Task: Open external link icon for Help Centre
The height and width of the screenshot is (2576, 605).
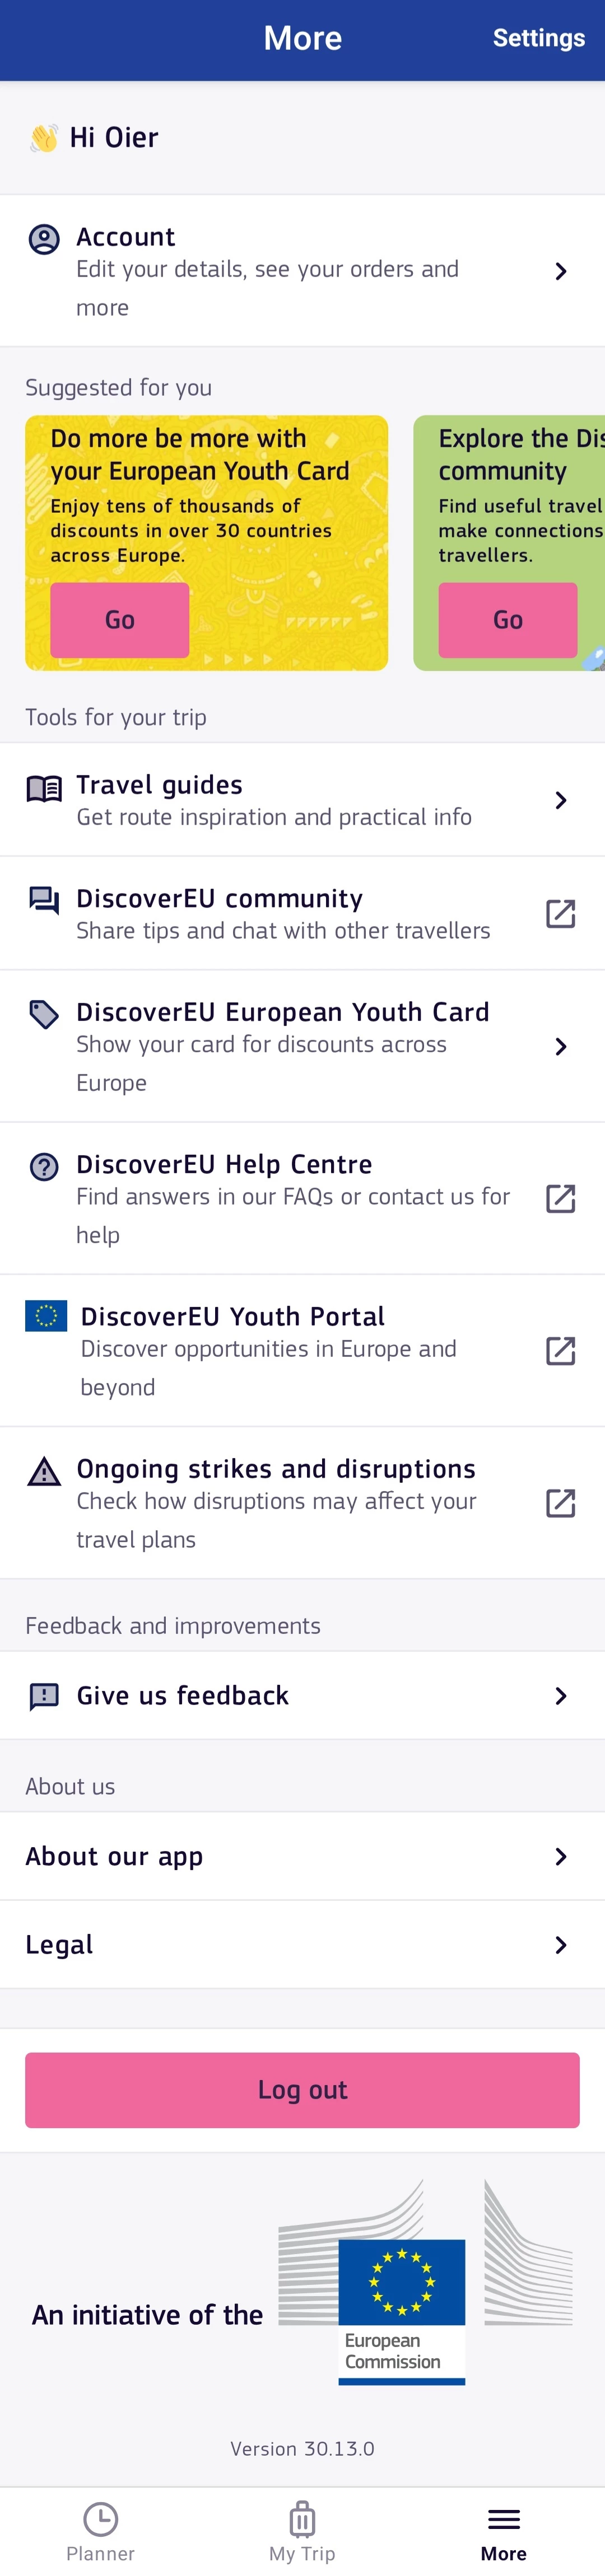Action: pyautogui.click(x=560, y=1198)
